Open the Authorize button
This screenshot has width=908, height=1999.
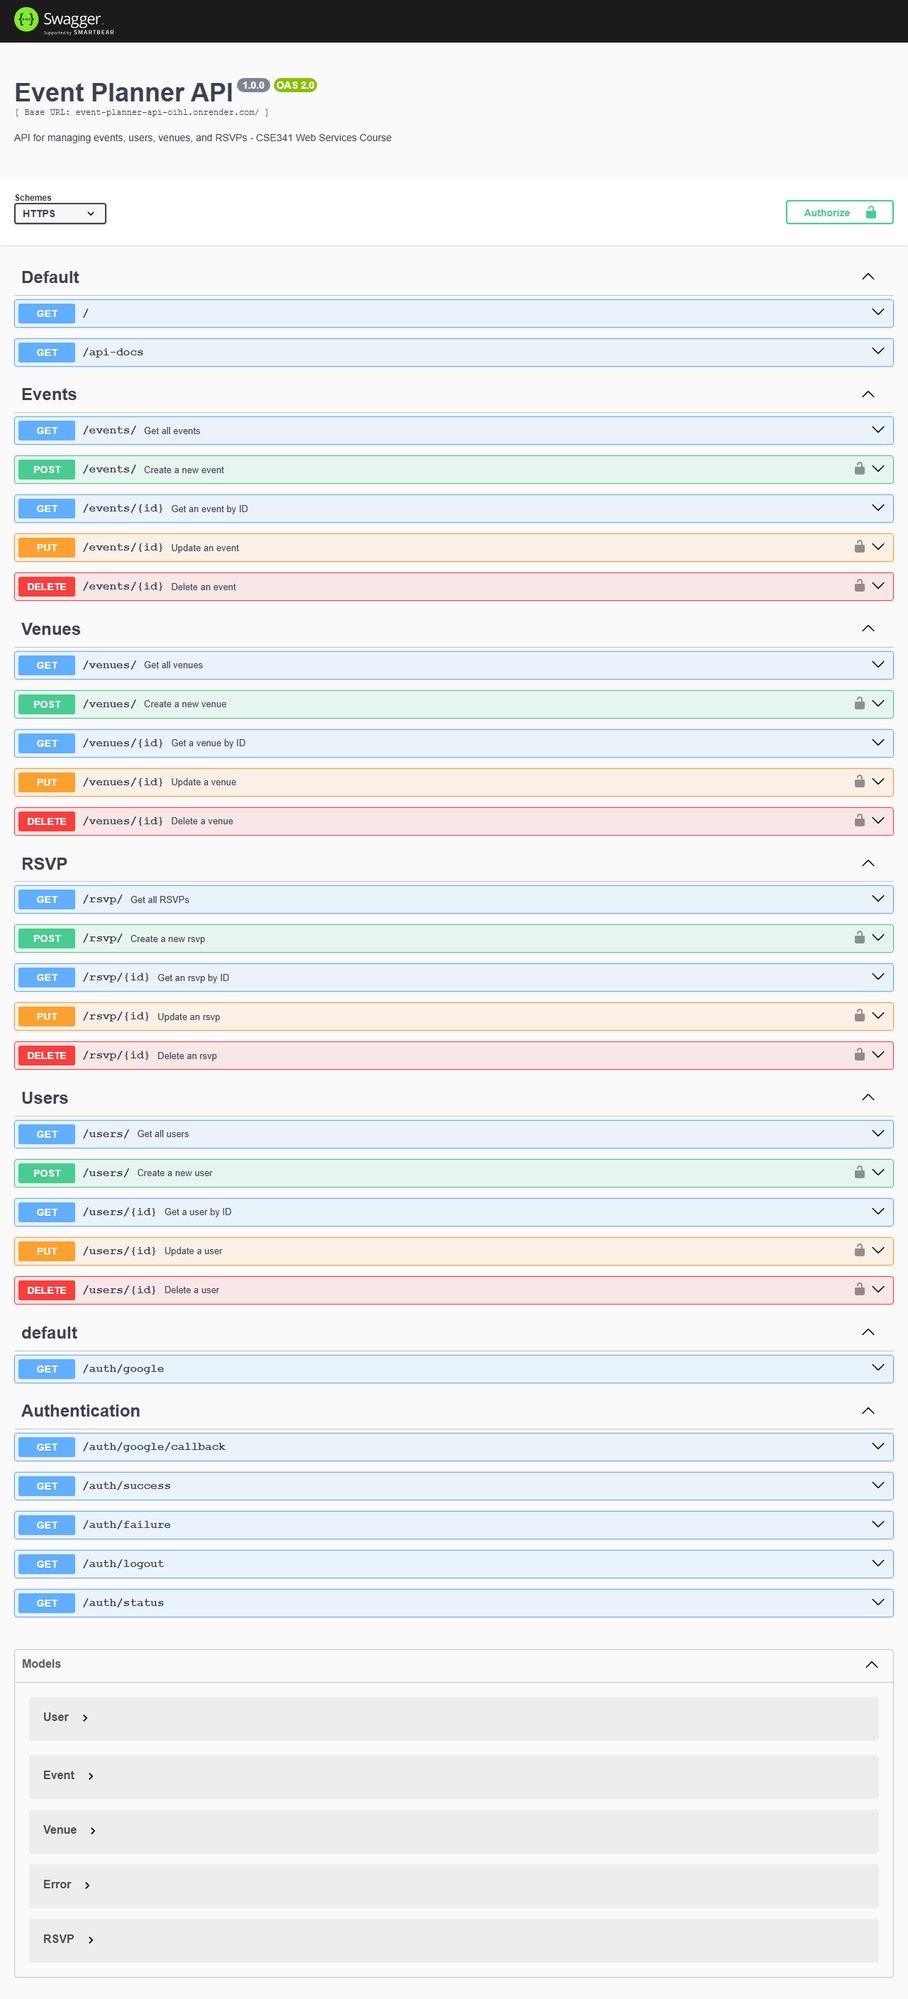tap(839, 212)
